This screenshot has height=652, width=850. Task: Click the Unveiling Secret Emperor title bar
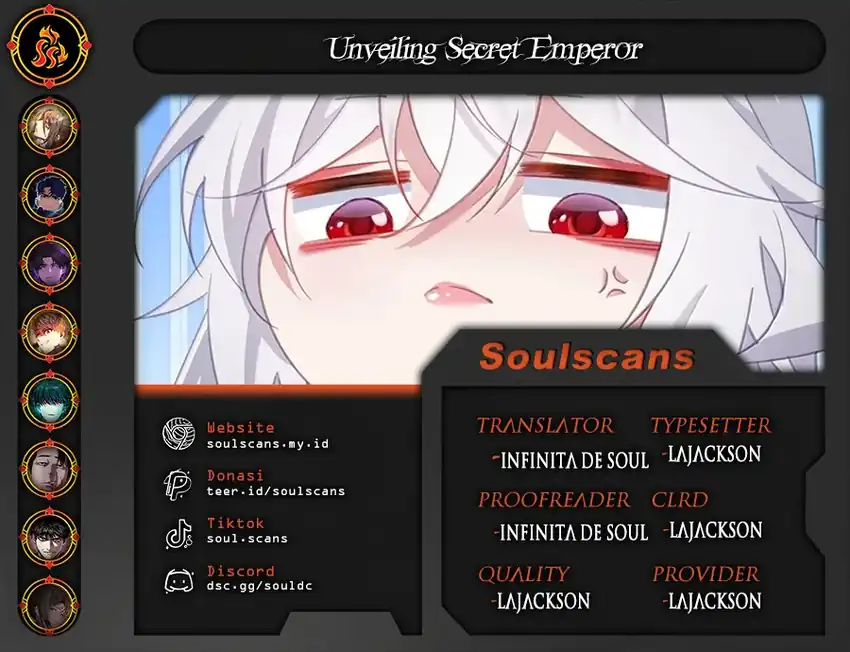[x=479, y=47]
